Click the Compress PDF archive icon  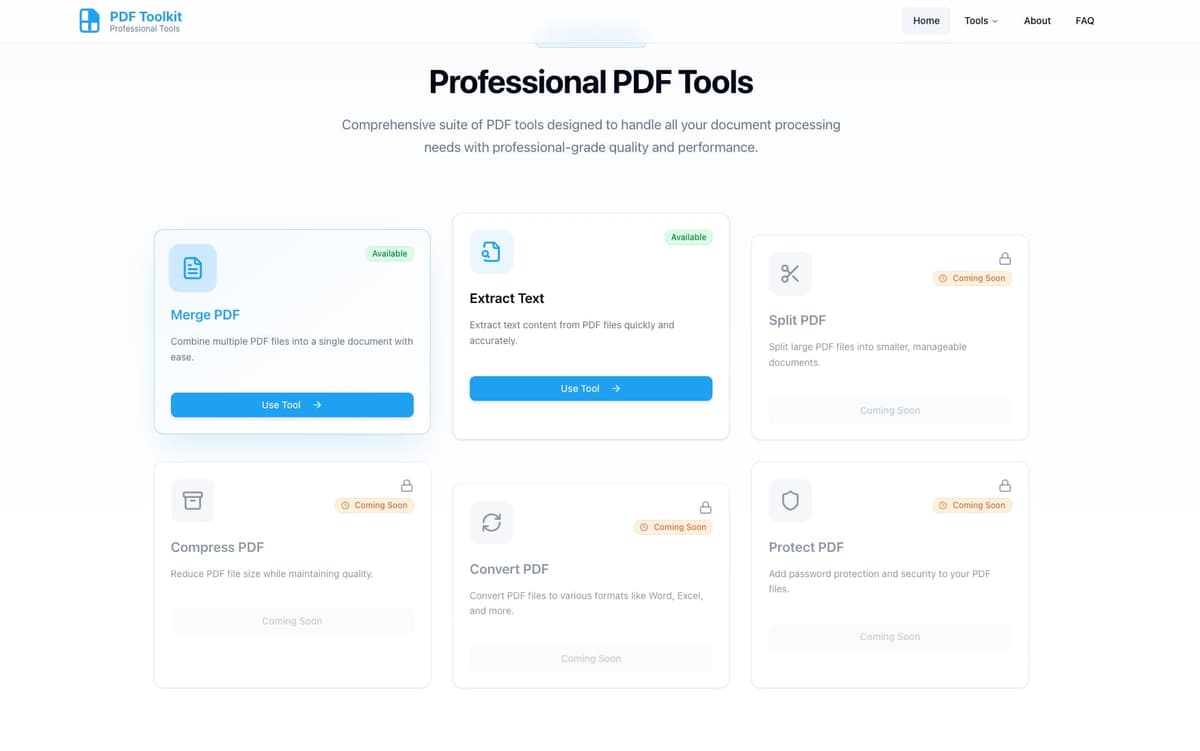point(193,500)
